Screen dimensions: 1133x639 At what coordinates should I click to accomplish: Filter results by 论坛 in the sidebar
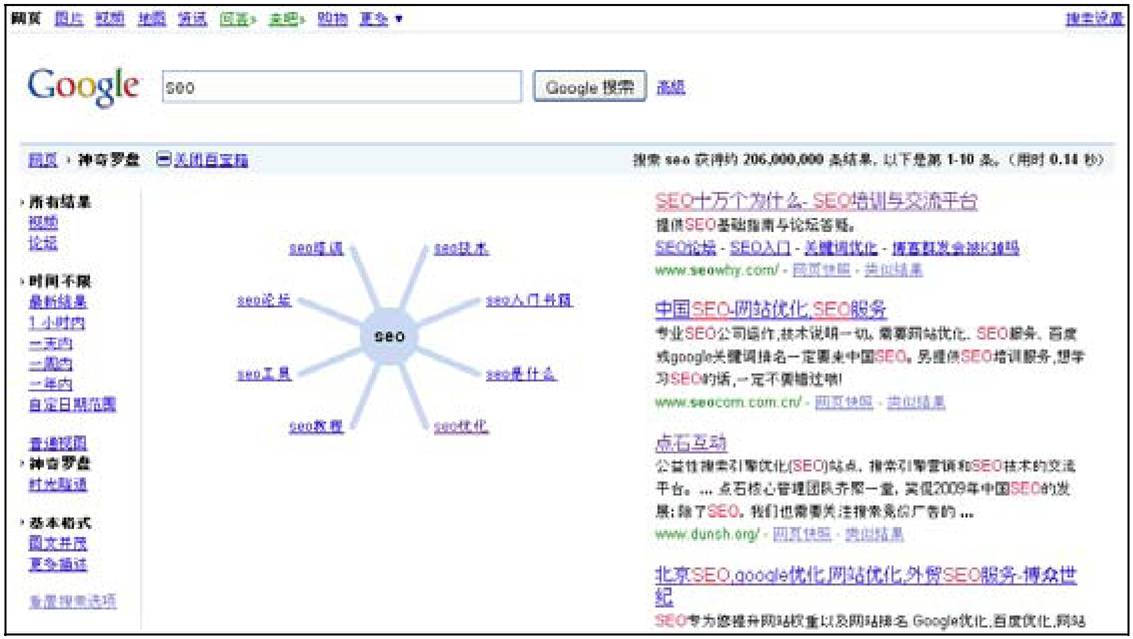pos(43,242)
